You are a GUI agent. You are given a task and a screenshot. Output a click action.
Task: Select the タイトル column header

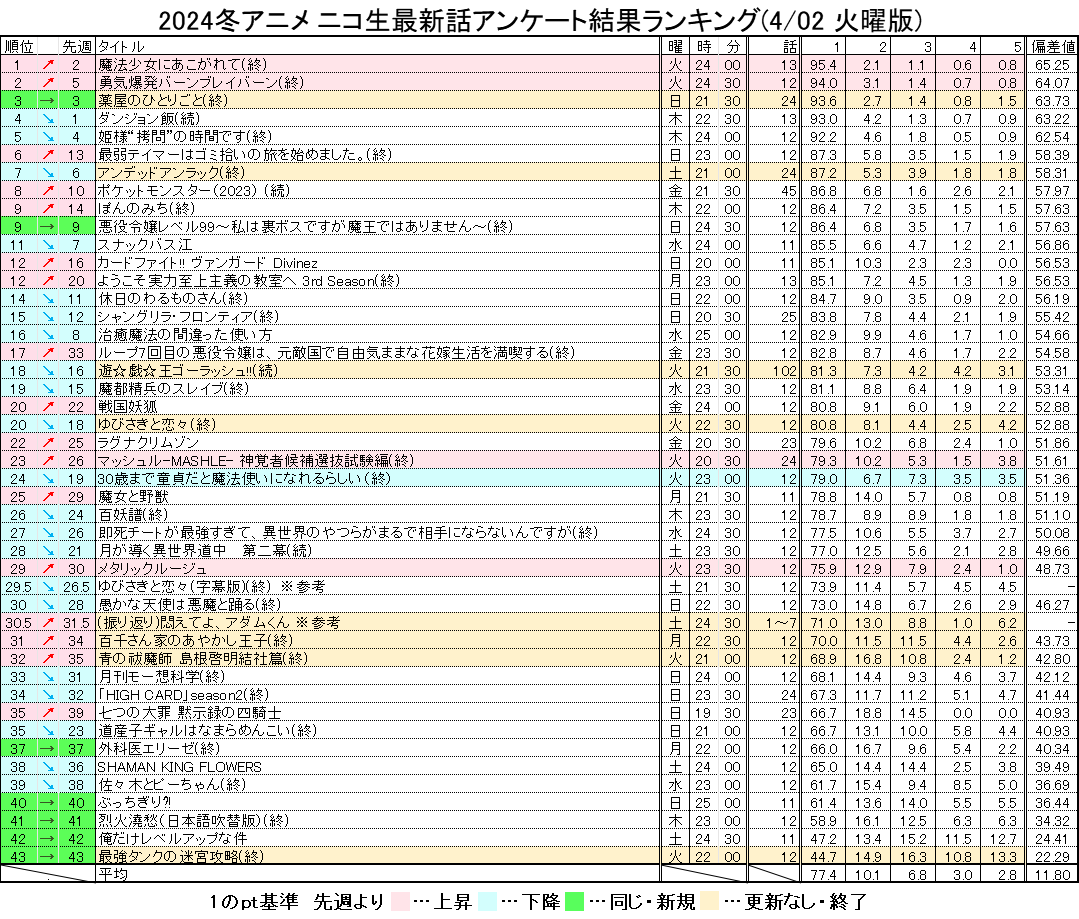[122, 47]
